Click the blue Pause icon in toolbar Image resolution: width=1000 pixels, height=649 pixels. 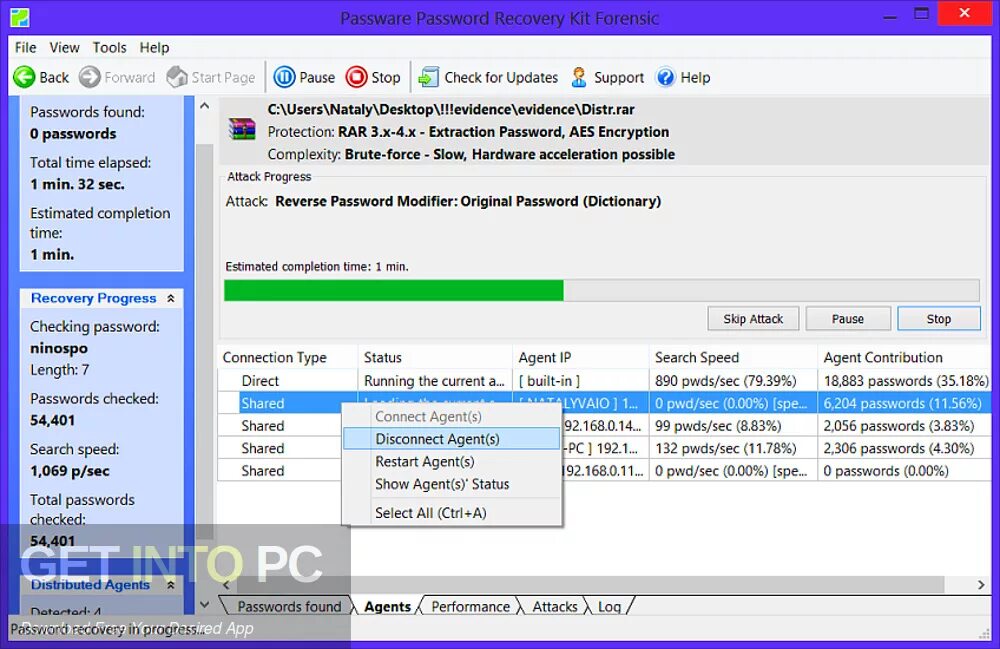click(284, 77)
